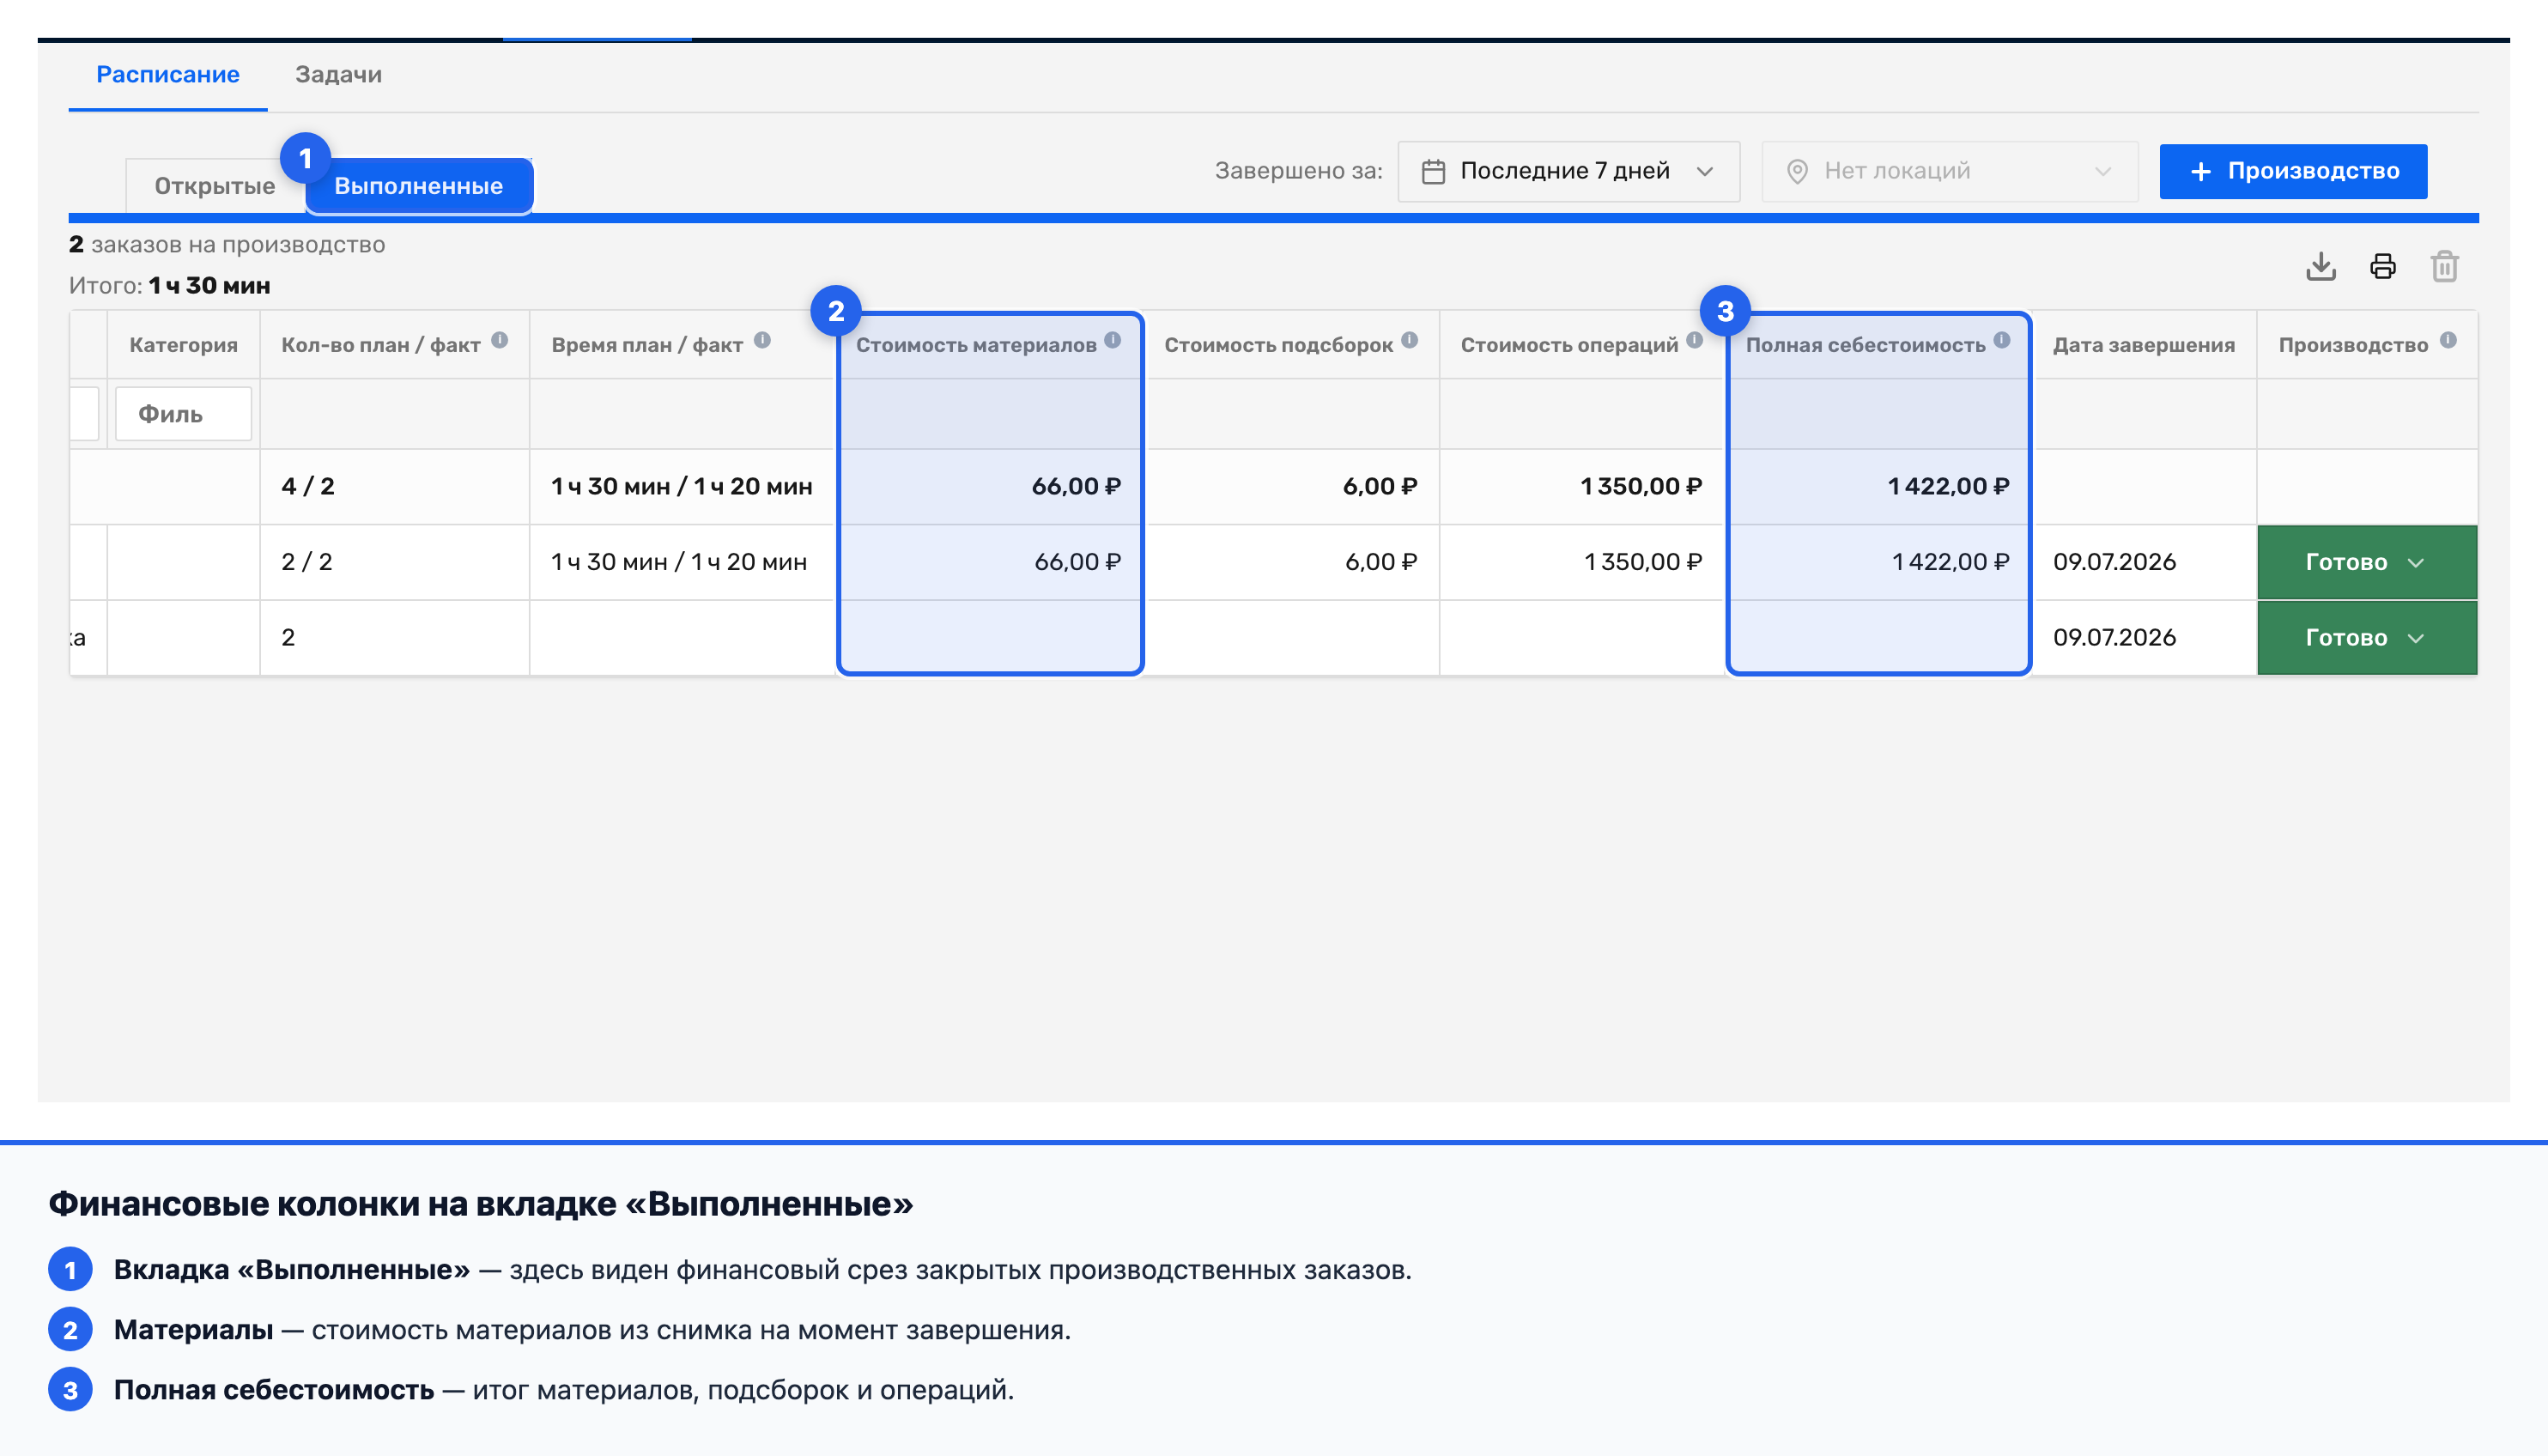Click the quantity '2' in the bottom row
The image size is (2548, 1456).
(288, 638)
